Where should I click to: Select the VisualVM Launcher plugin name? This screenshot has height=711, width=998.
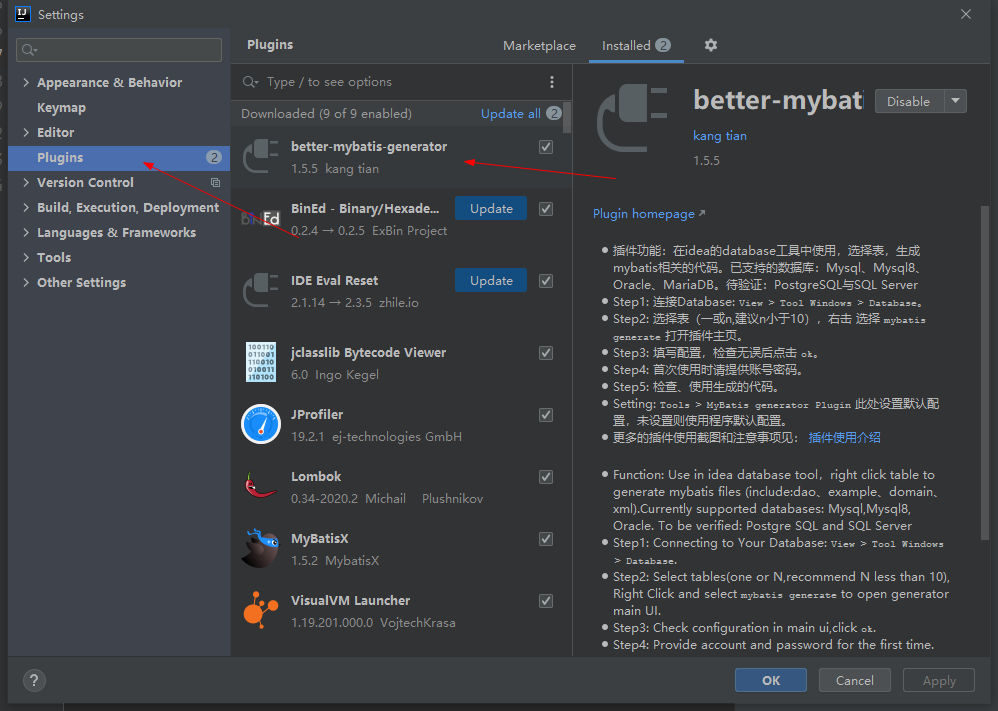coord(350,600)
